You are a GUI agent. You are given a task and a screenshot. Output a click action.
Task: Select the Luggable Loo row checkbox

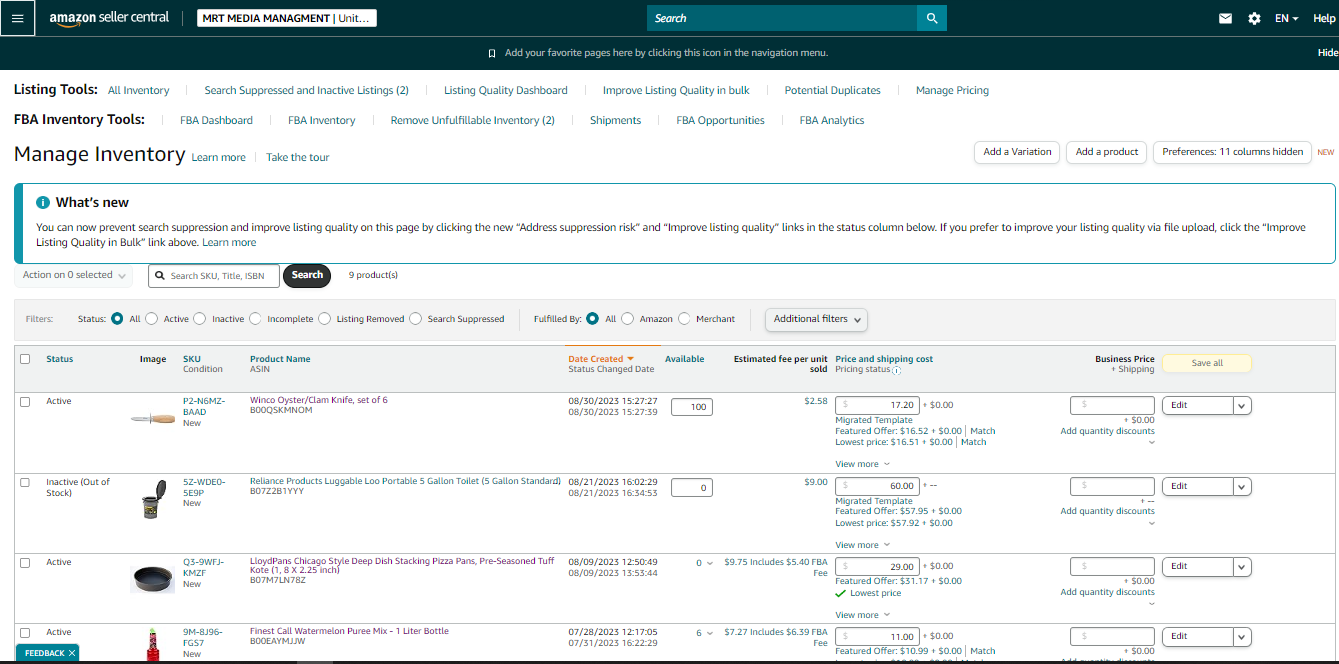(25, 482)
